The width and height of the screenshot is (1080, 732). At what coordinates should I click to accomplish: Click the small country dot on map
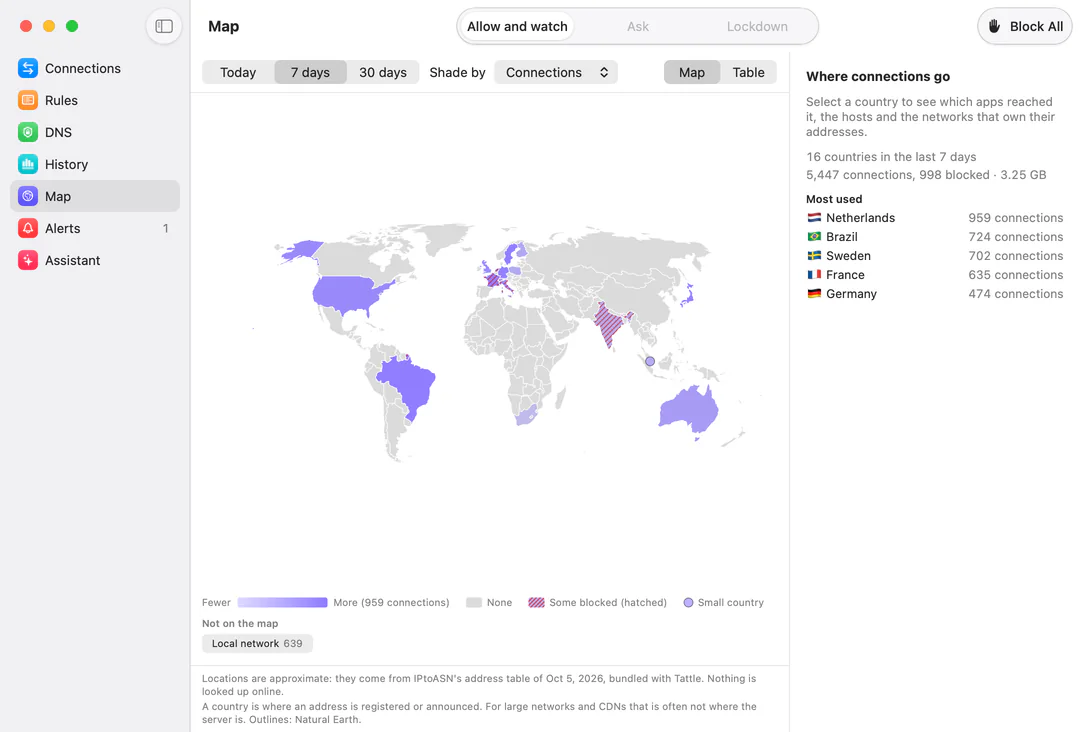click(x=650, y=361)
